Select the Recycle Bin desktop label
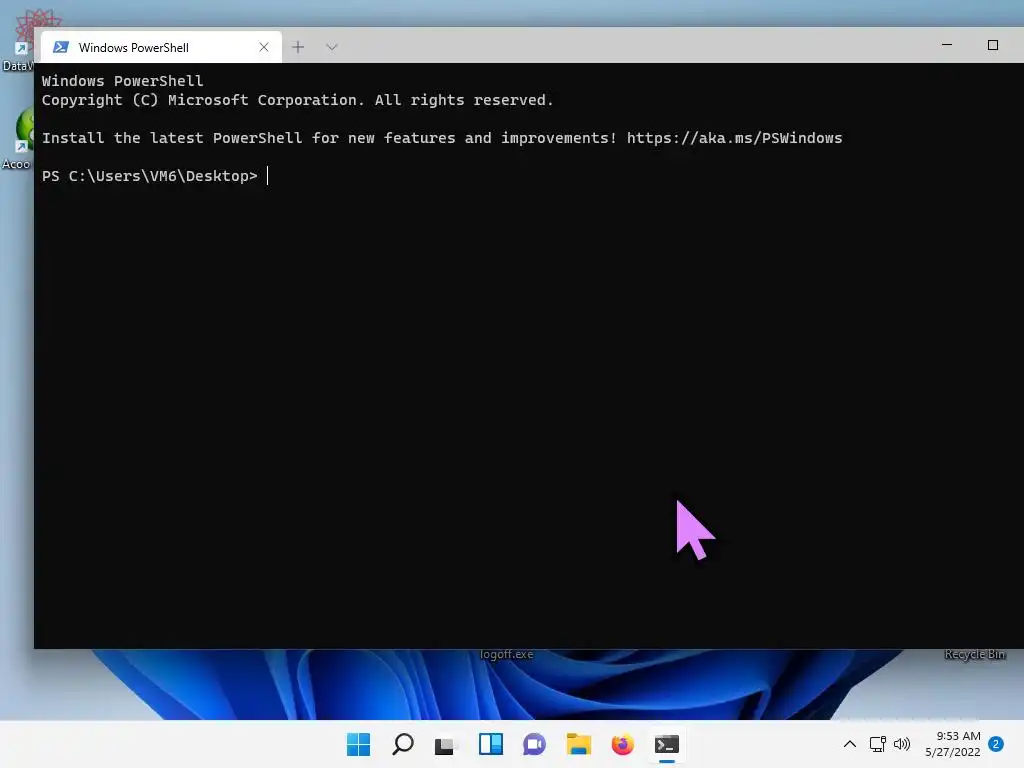The image size is (1024, 768). tap(975, 654)
